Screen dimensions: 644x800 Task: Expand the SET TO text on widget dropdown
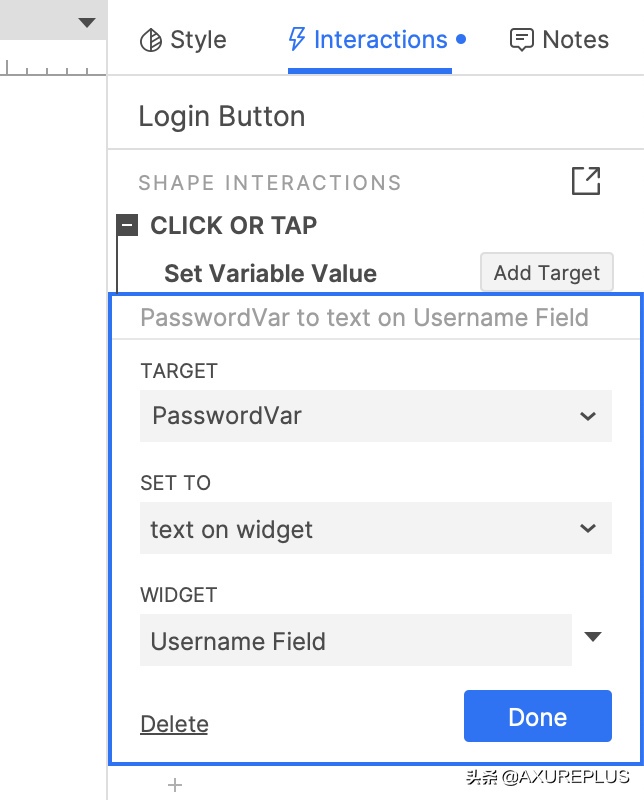375,529
